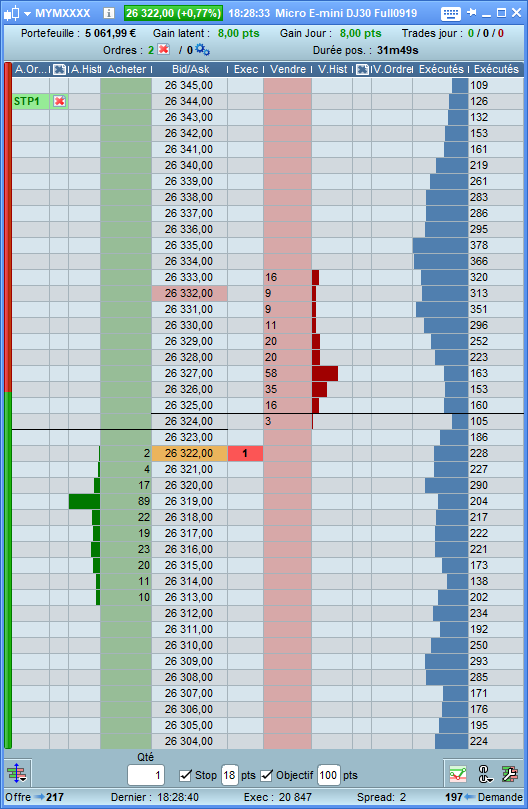Open order book settings wrench icon

pyautogui.click(x=510, y=774)
